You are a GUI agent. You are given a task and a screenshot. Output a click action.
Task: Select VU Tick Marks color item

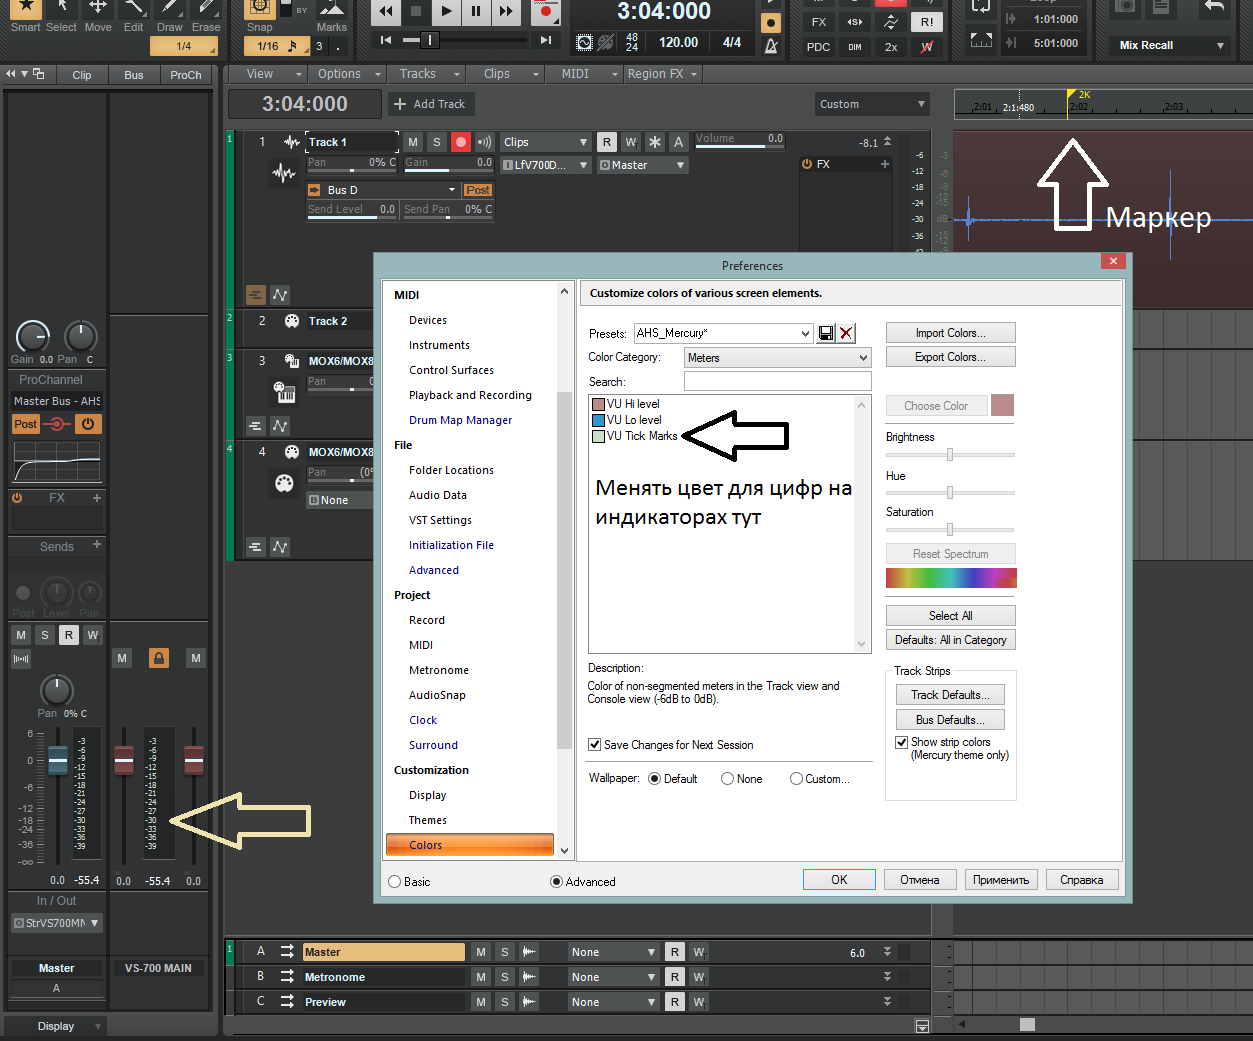[634, 436]
